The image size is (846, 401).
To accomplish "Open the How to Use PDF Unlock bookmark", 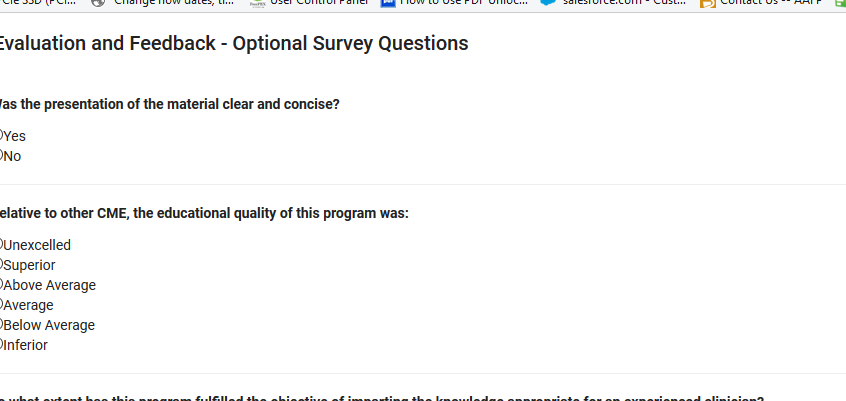I will [x=464, y=2].
